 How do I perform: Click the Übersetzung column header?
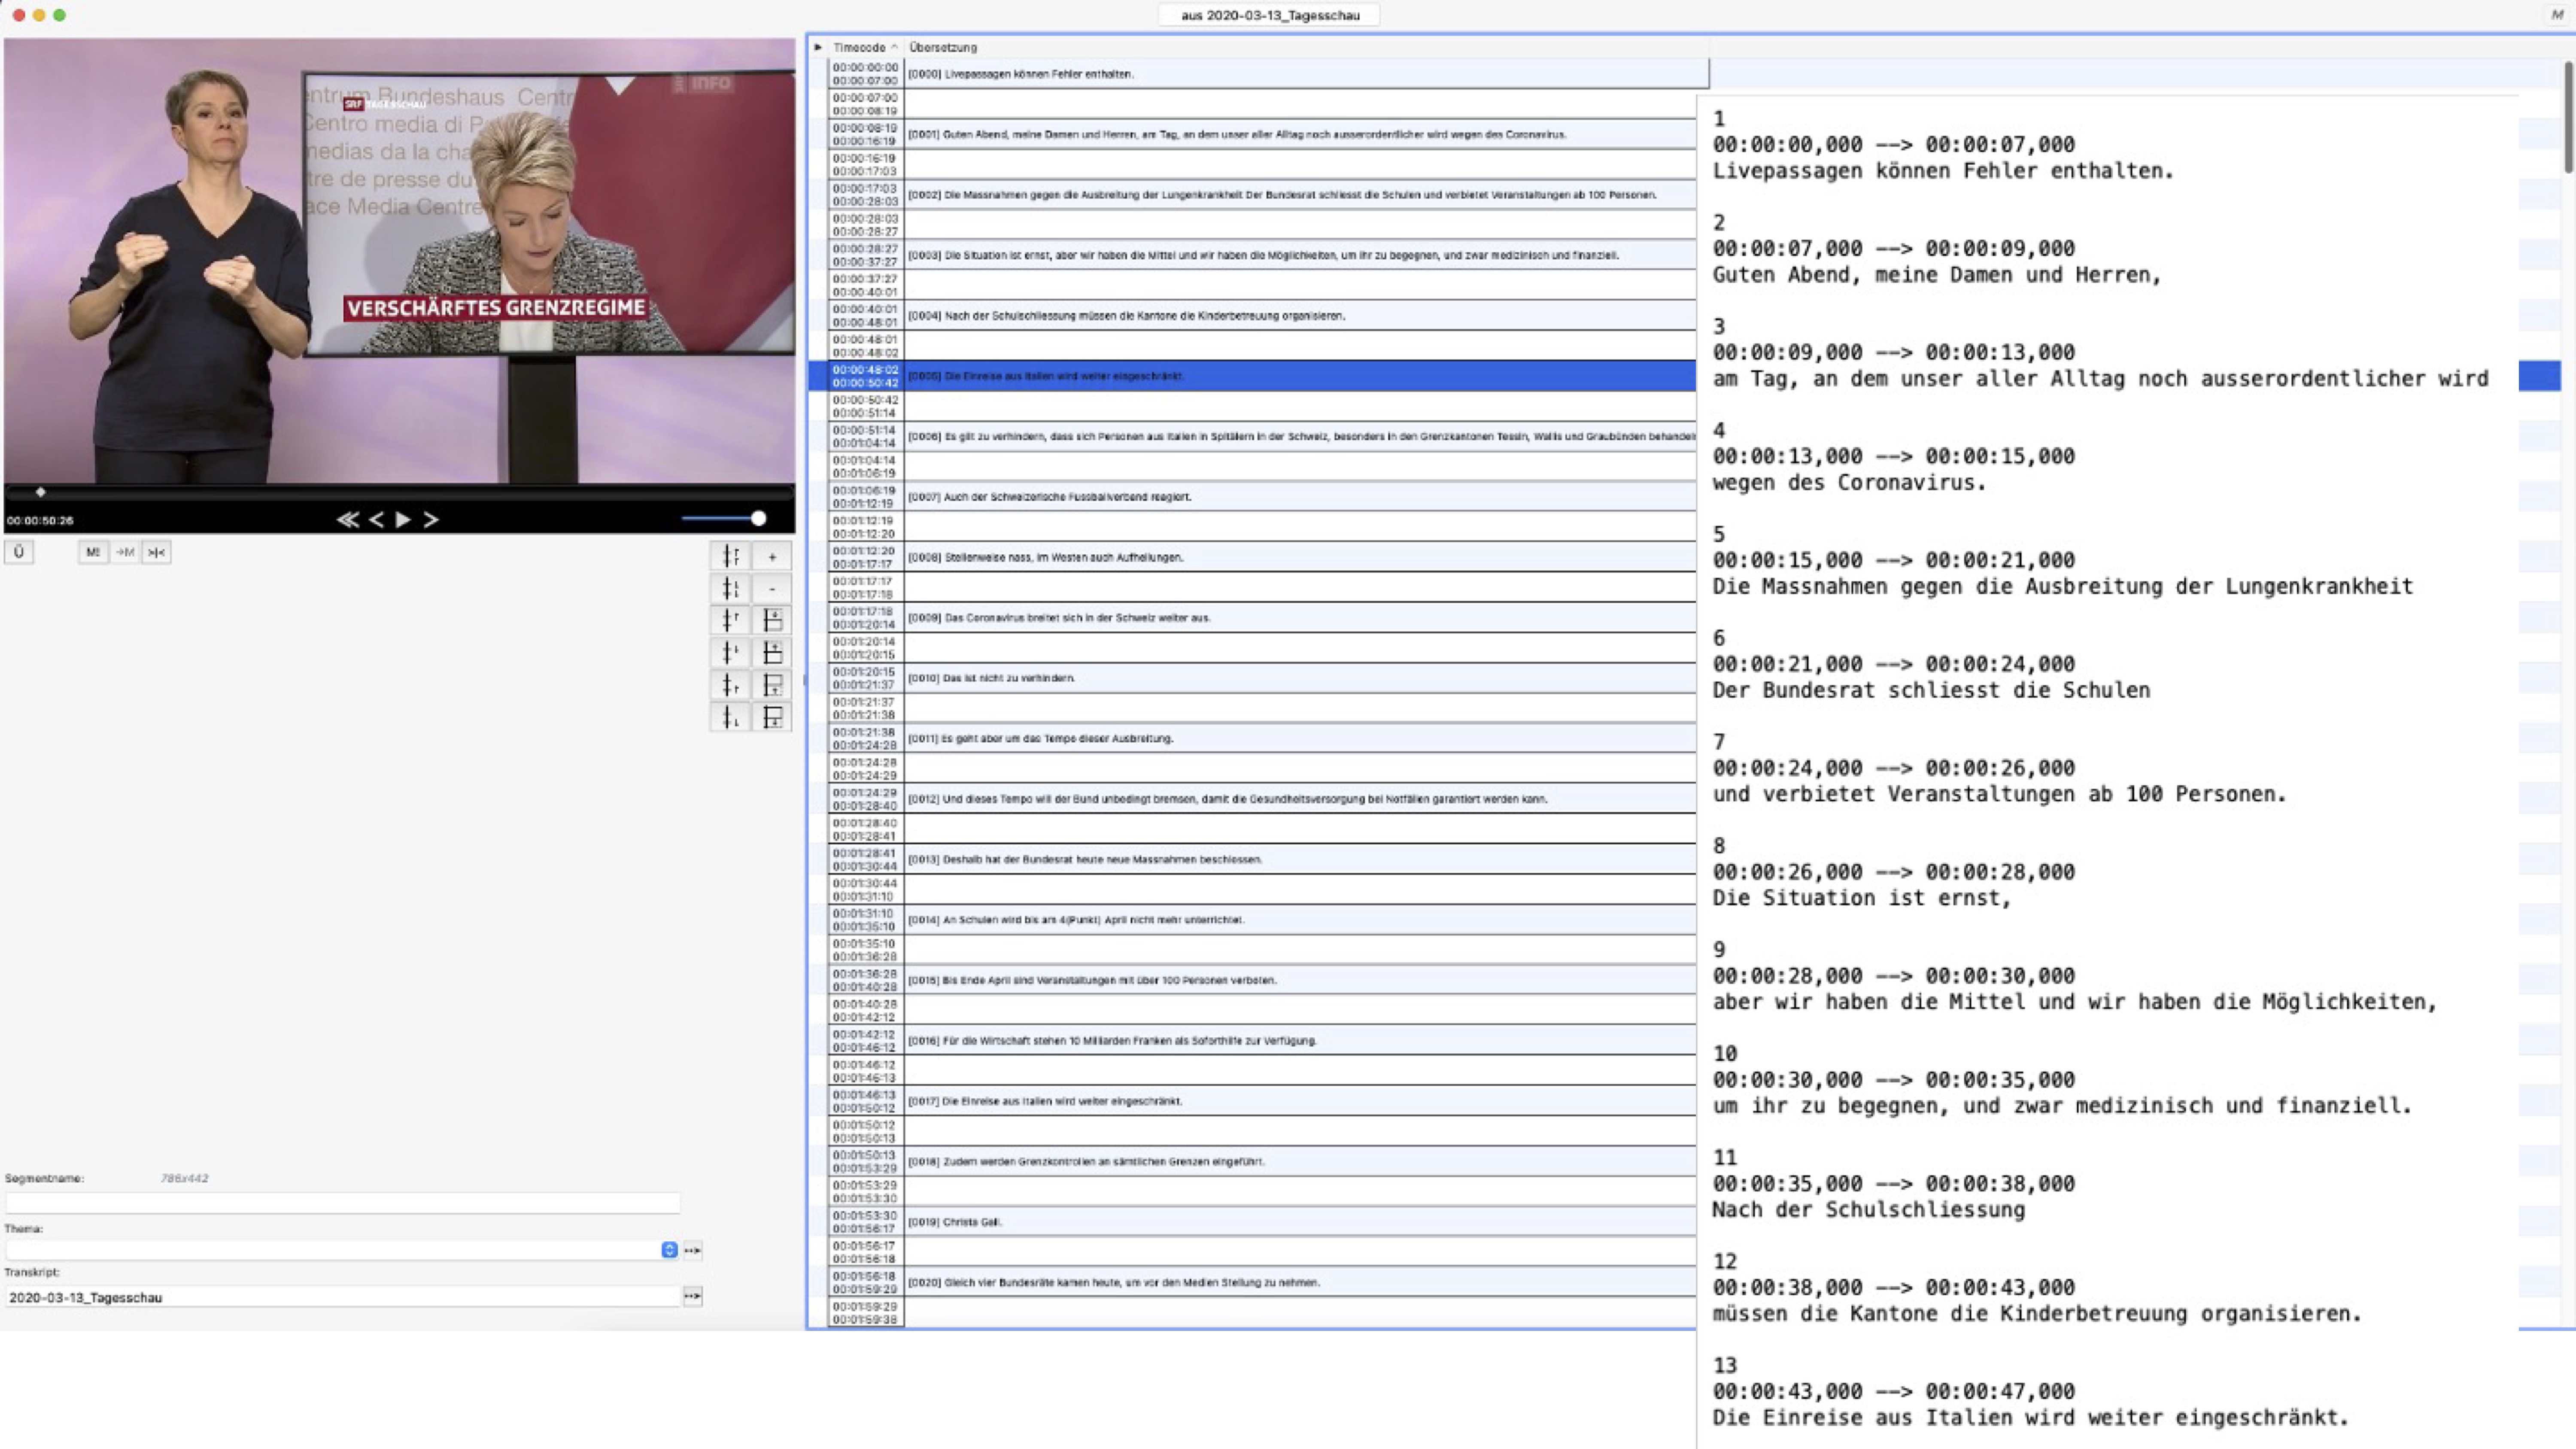[943, 47]
